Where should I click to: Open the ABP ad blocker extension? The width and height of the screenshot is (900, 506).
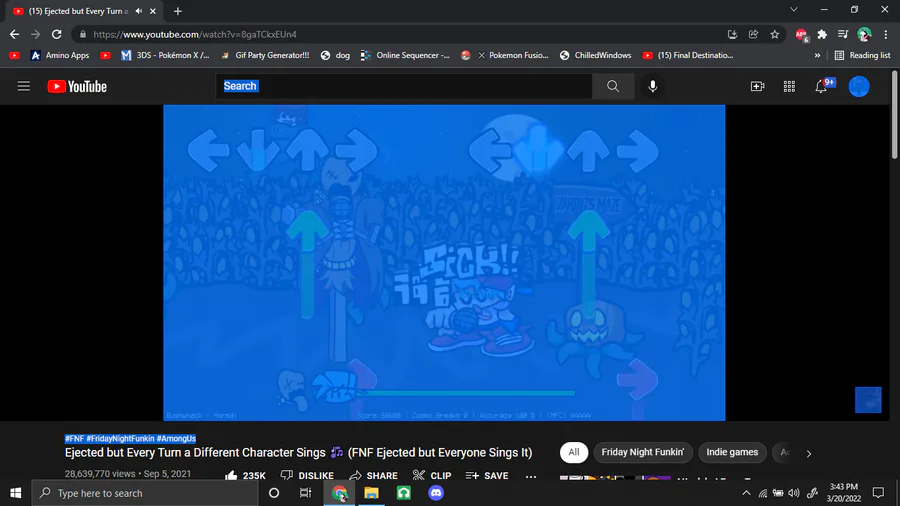click(802, 35)
